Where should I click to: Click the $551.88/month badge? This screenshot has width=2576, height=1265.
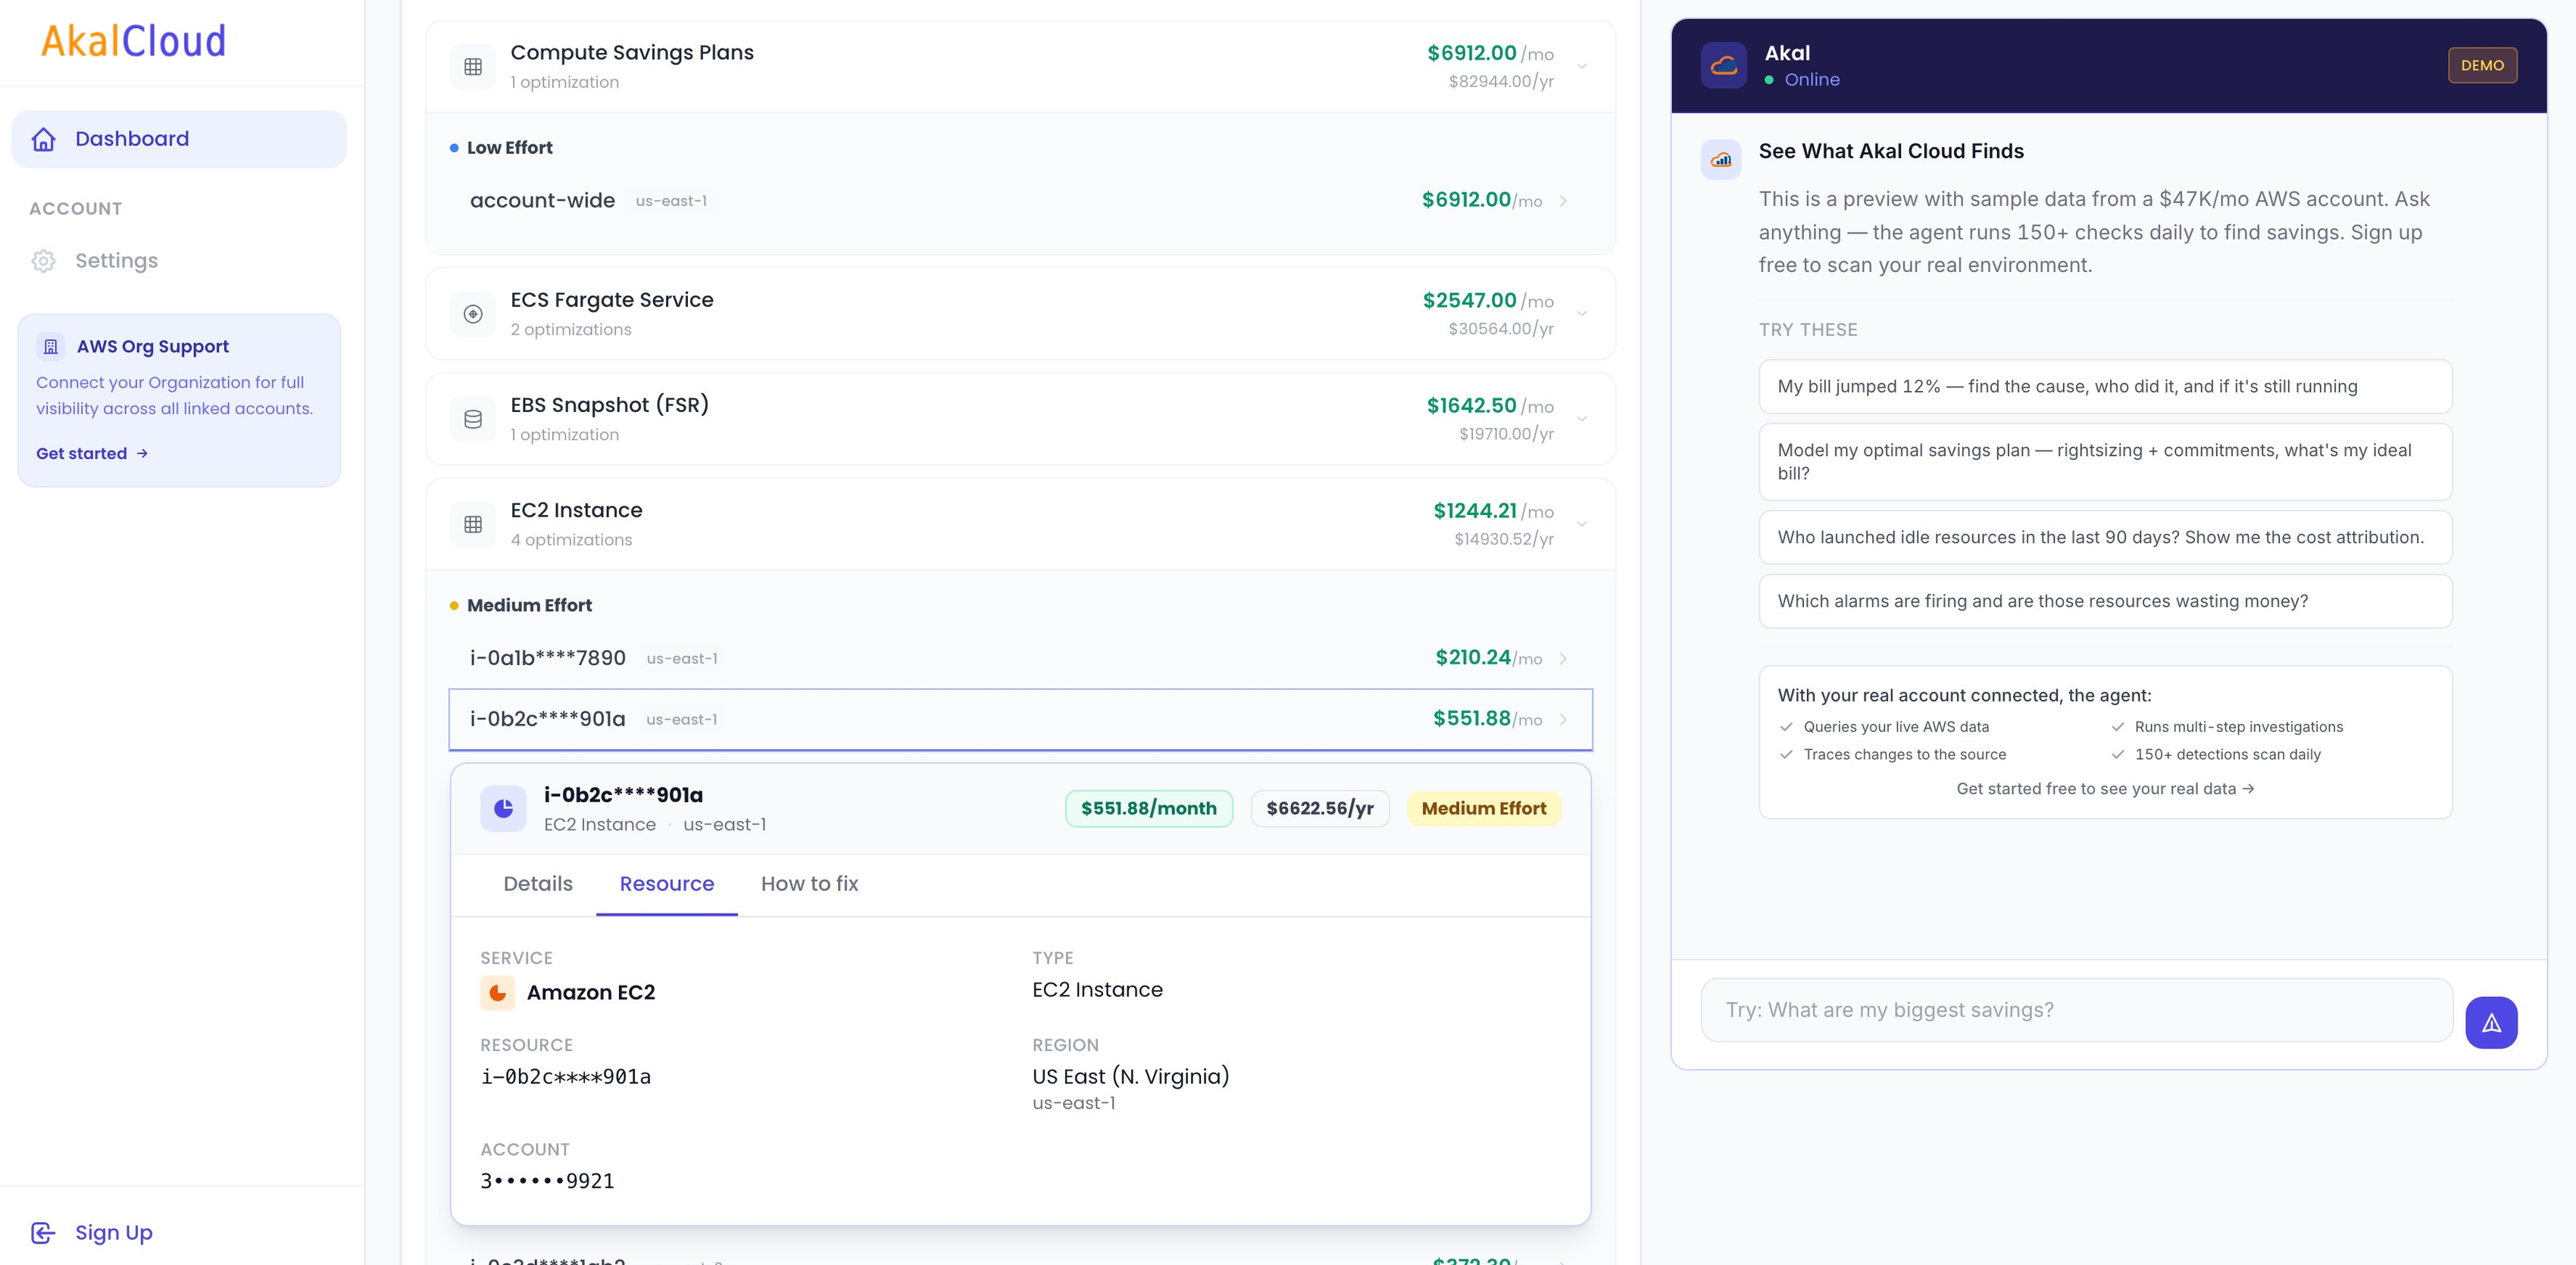(1149, 808)
